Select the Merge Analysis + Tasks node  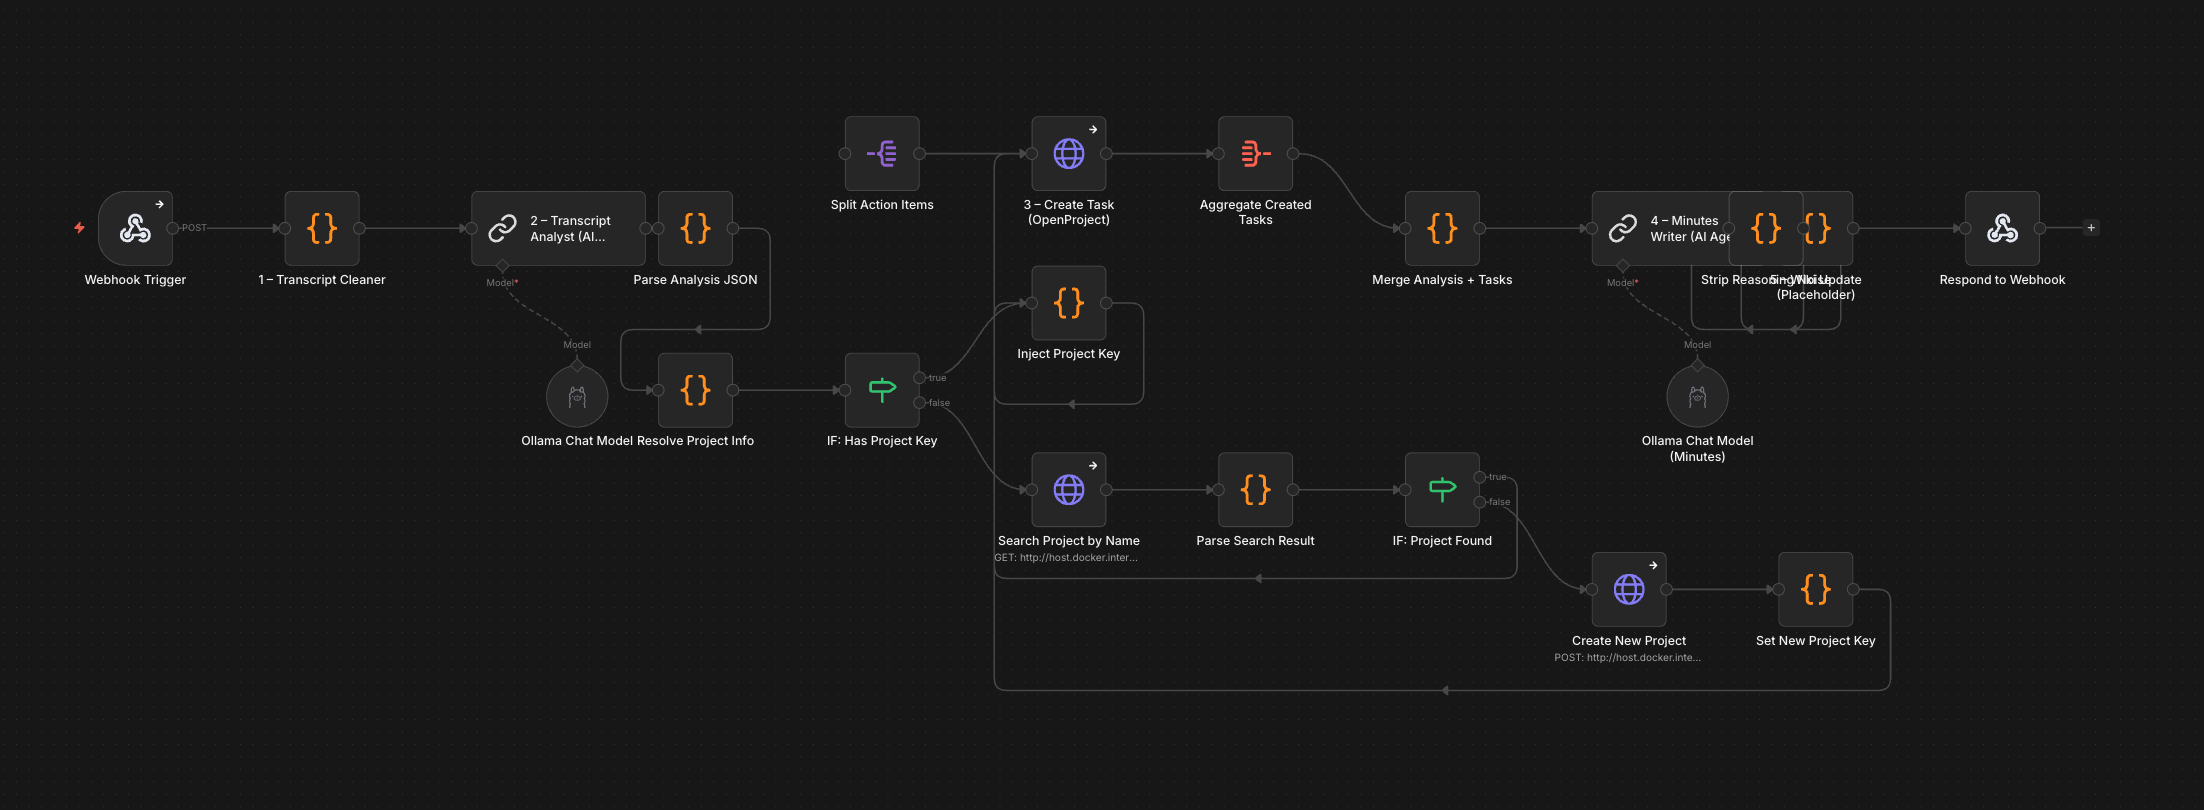pos(1441,229)
